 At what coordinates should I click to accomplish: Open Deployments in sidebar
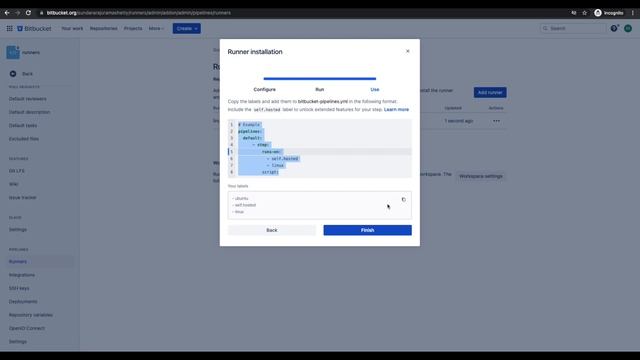click(23, 302)
